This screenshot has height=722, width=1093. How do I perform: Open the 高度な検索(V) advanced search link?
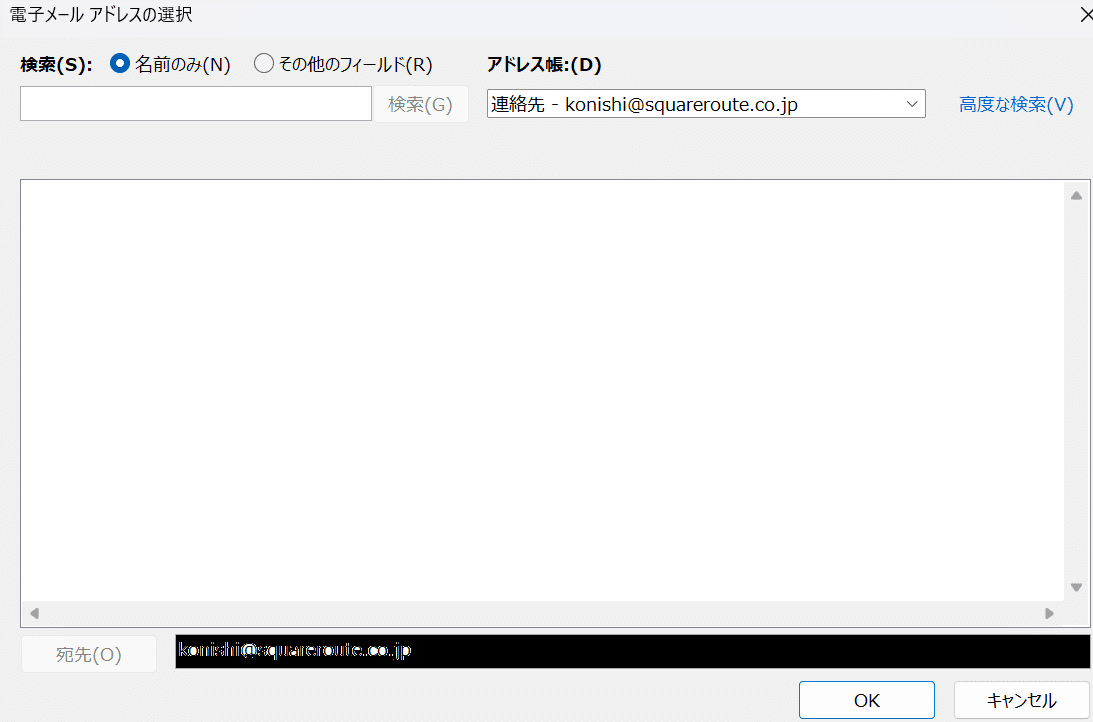coord(1016,105)
